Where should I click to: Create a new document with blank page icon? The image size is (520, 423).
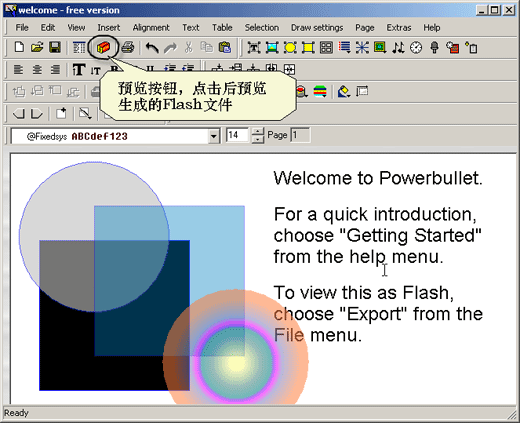(x=19, y=47)
